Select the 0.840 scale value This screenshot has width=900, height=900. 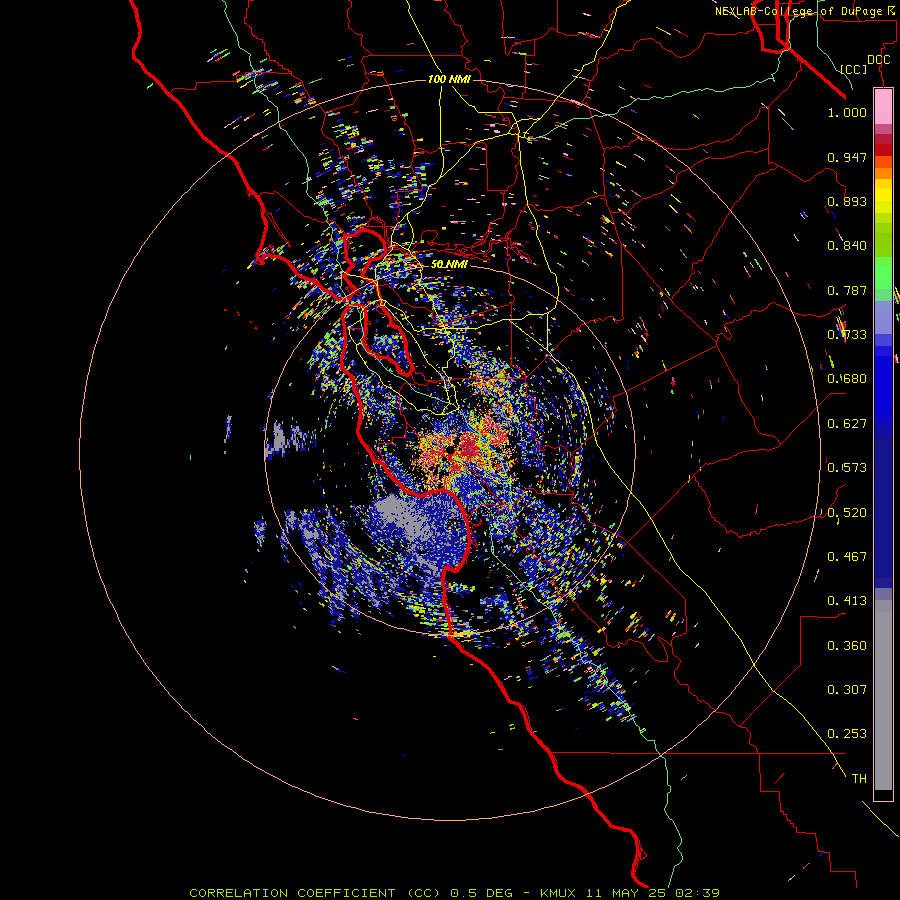847,246
